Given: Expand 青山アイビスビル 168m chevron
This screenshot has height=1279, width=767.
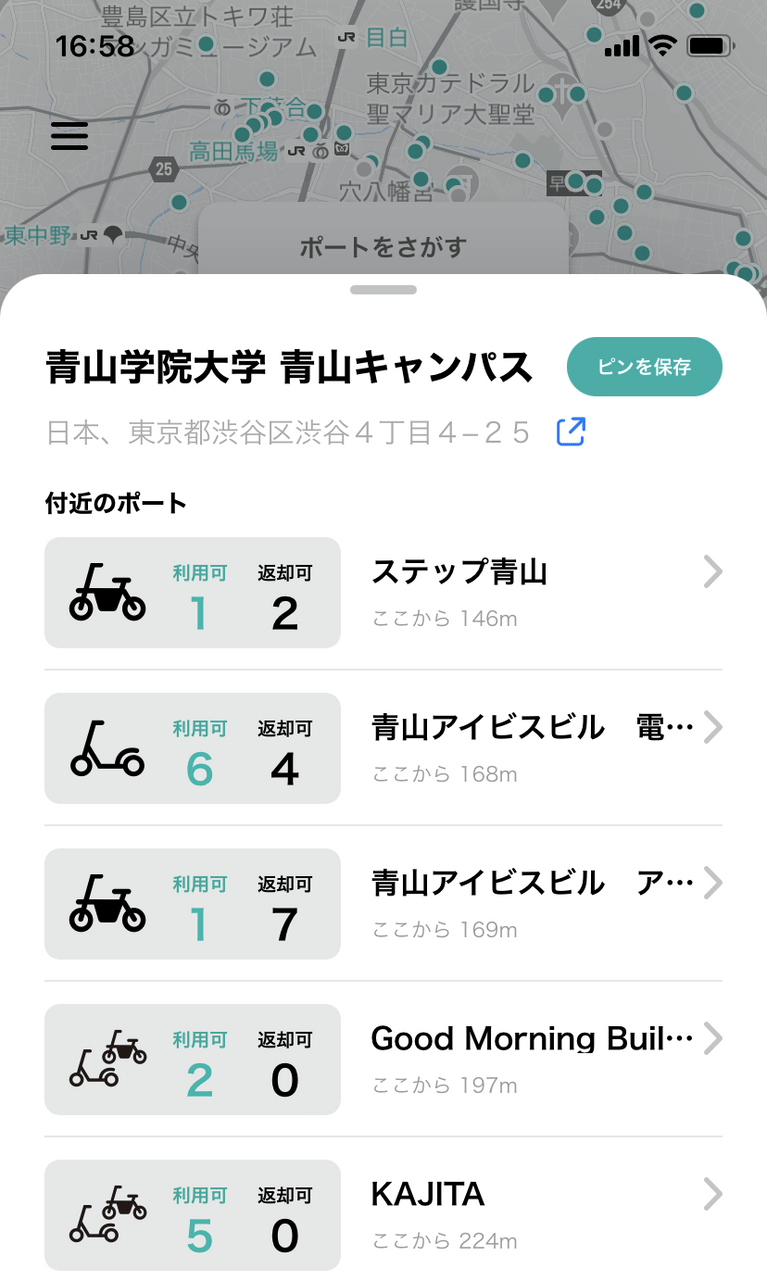Looking at the screenshot, I should [712, 728].
